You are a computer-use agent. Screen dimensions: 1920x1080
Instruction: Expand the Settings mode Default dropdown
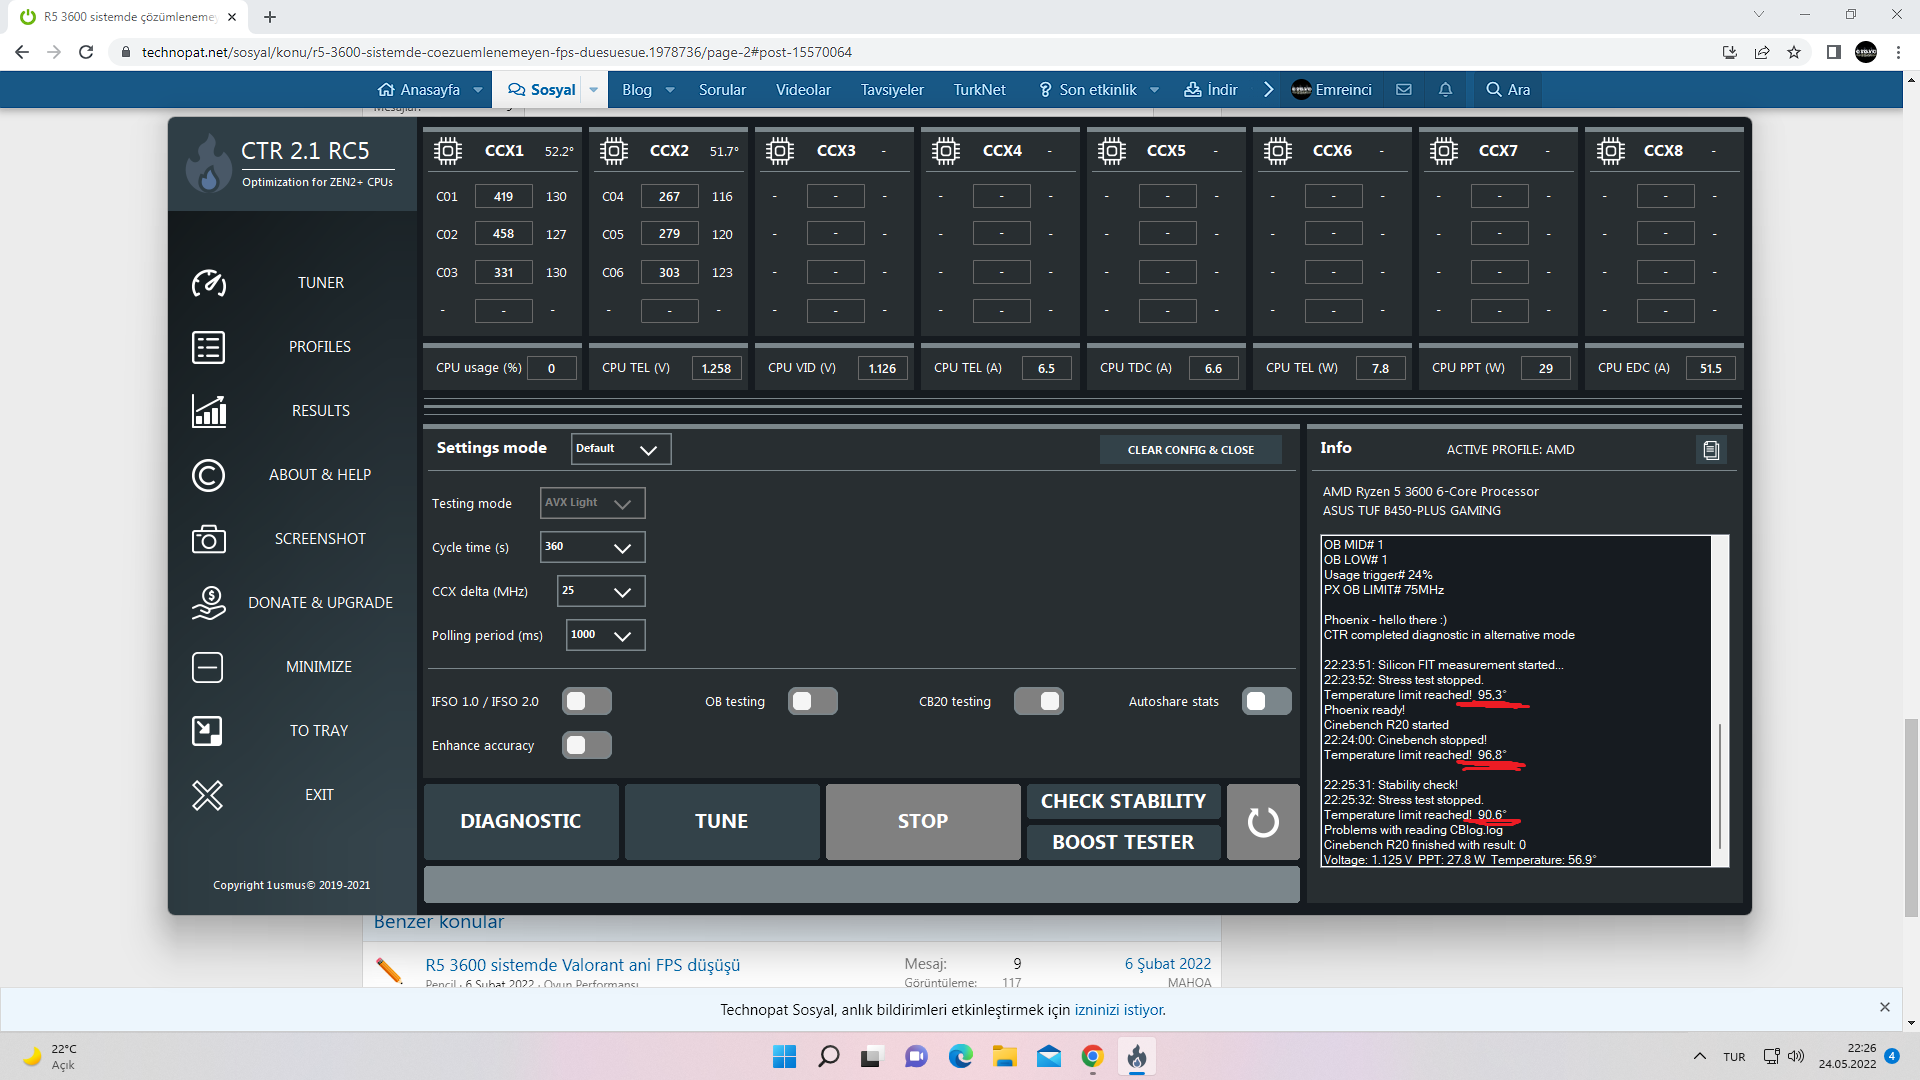point(621,449)
